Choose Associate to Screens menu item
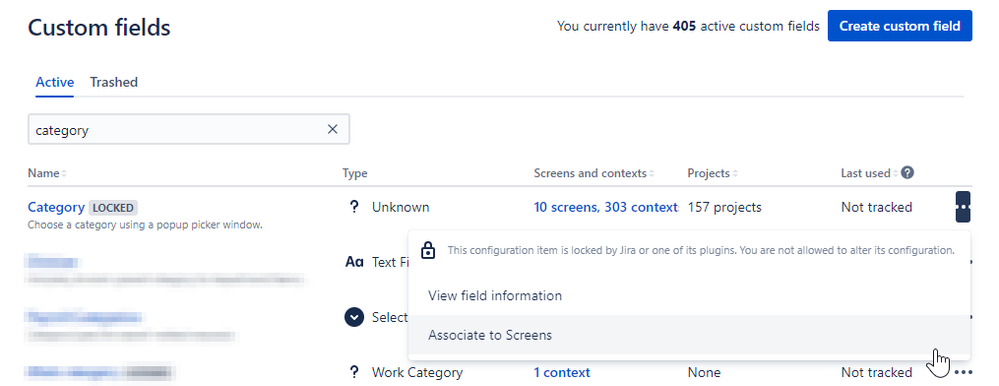999x386 pixels. pos(689,335)
